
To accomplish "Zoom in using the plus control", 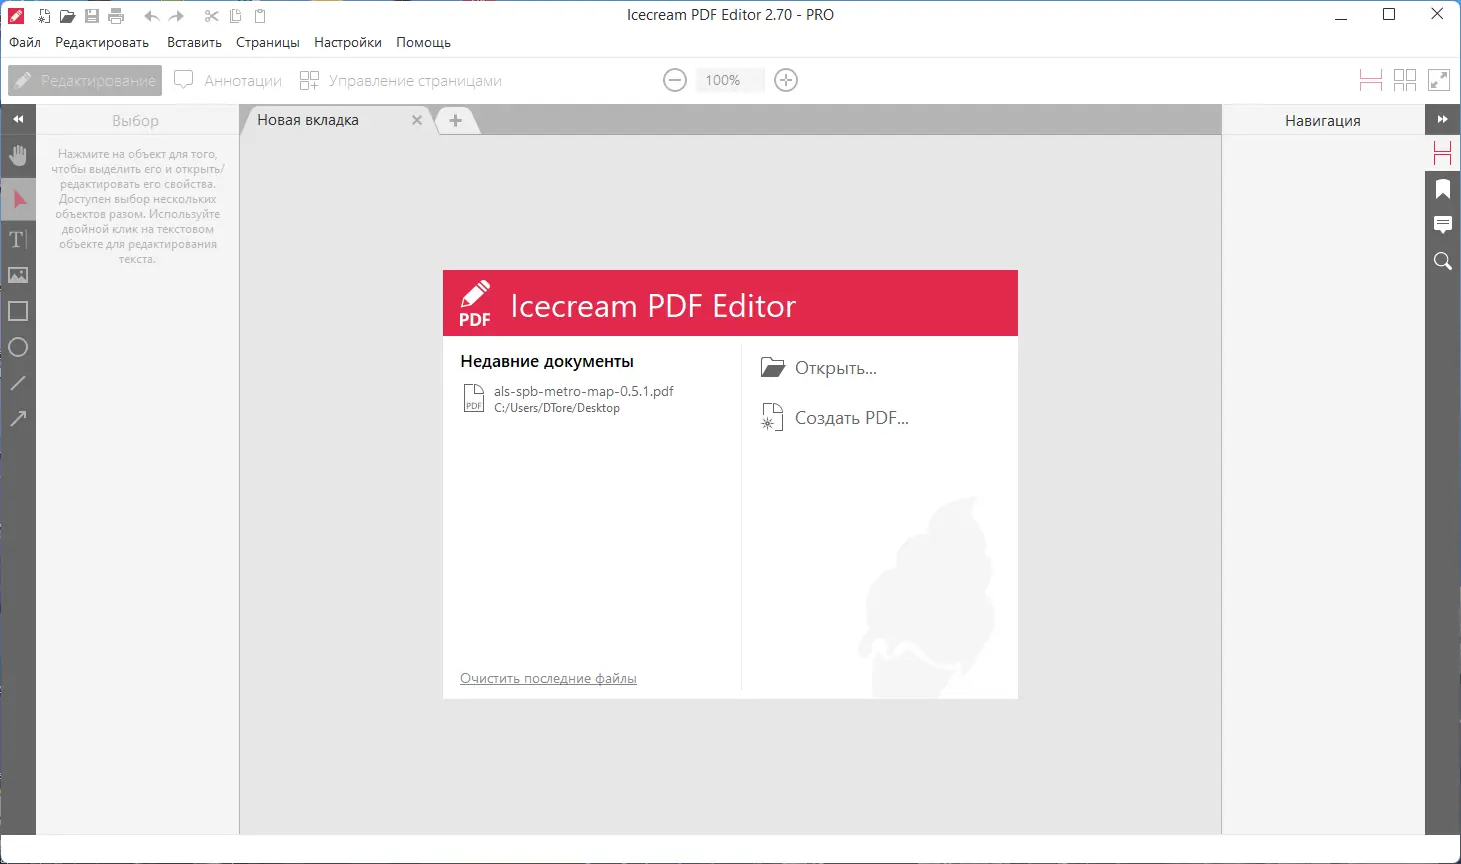I will 786,80.
